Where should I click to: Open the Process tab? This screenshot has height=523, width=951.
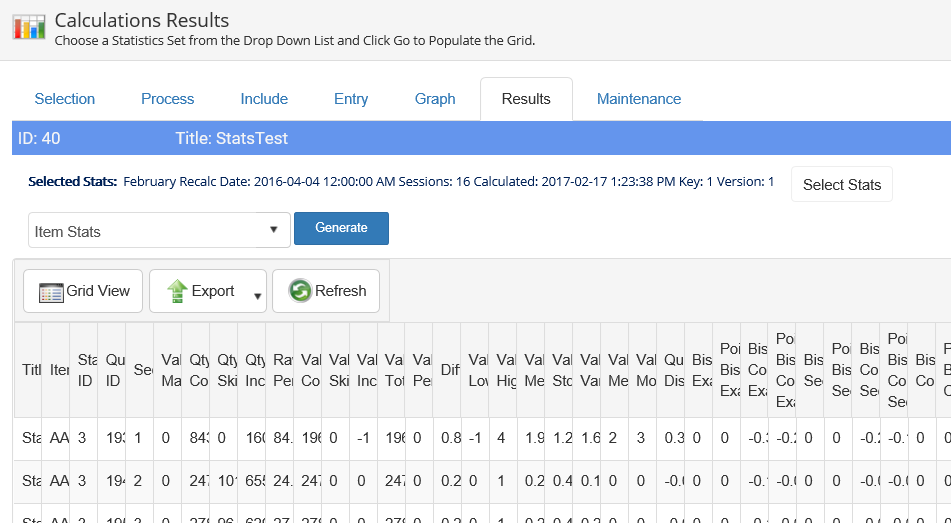click(x=168, y=99)
